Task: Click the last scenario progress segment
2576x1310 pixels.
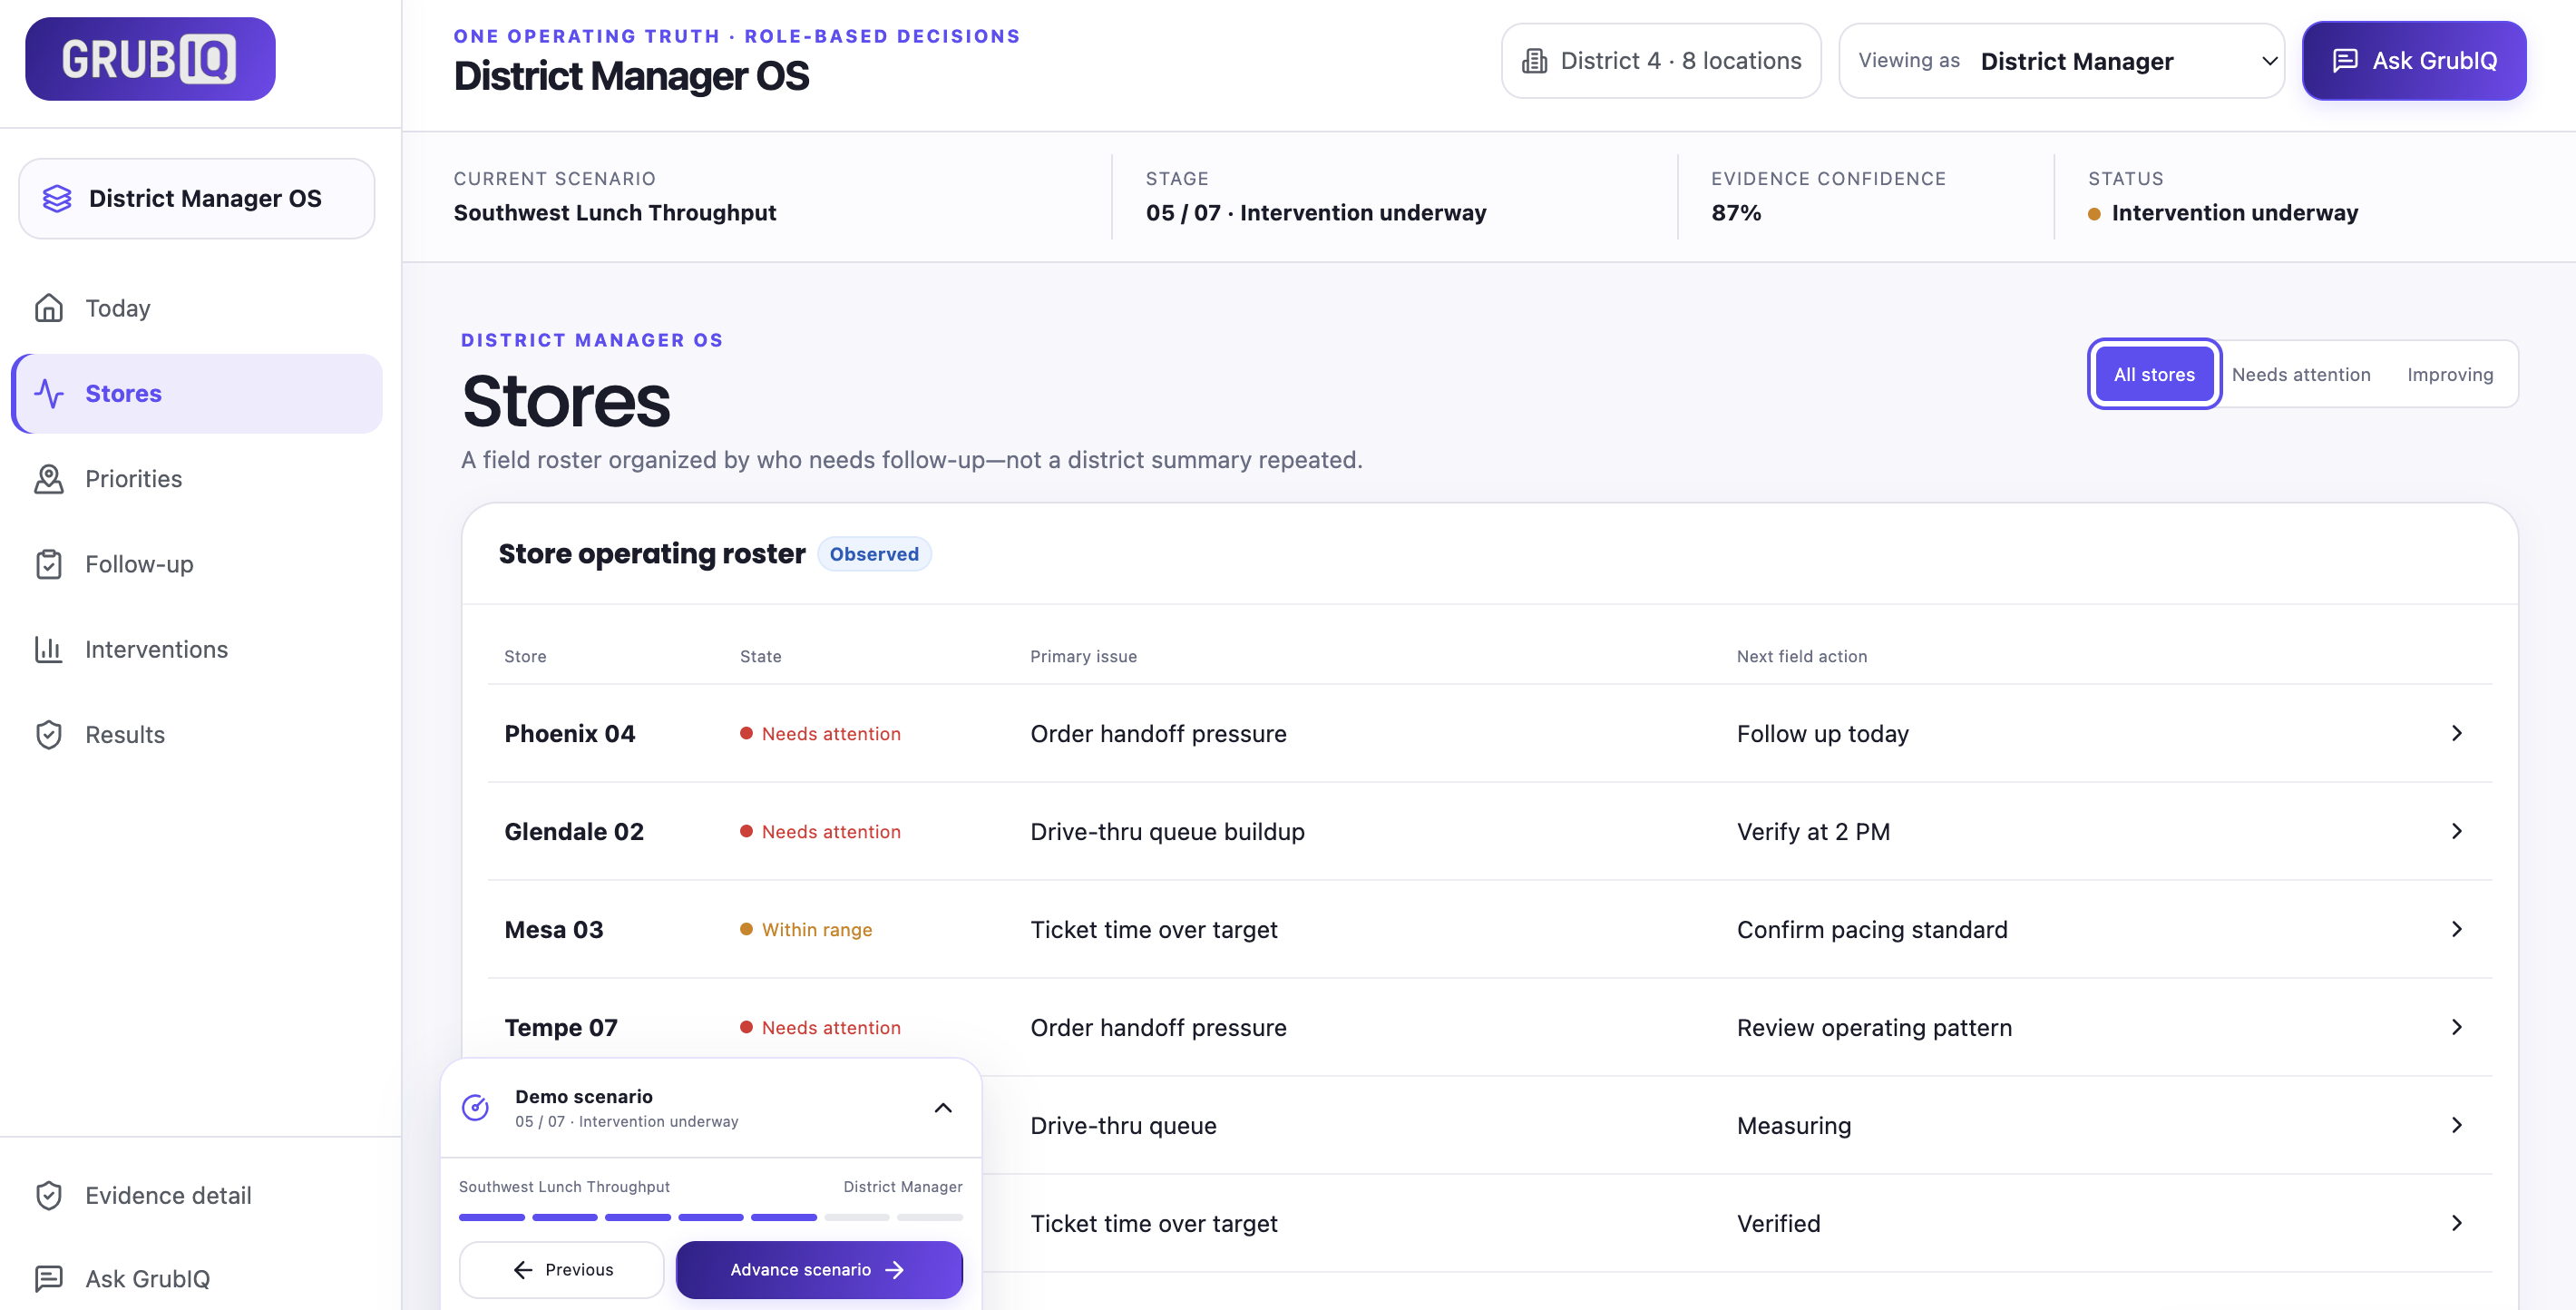Action: tap(930, 1217)
